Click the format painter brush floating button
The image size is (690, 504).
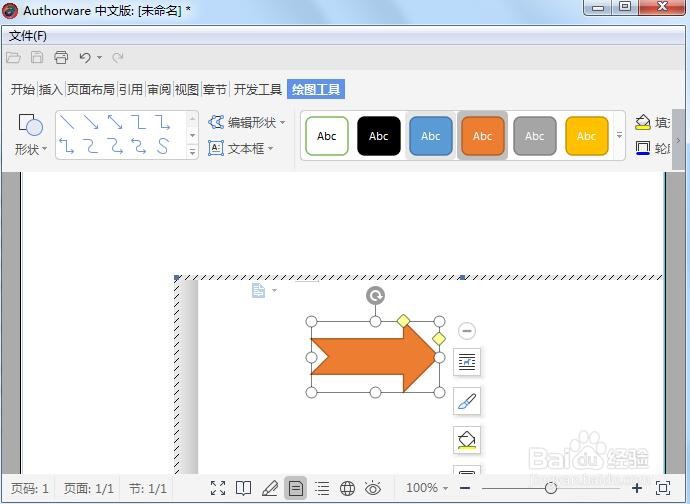[x=466, y=401]
